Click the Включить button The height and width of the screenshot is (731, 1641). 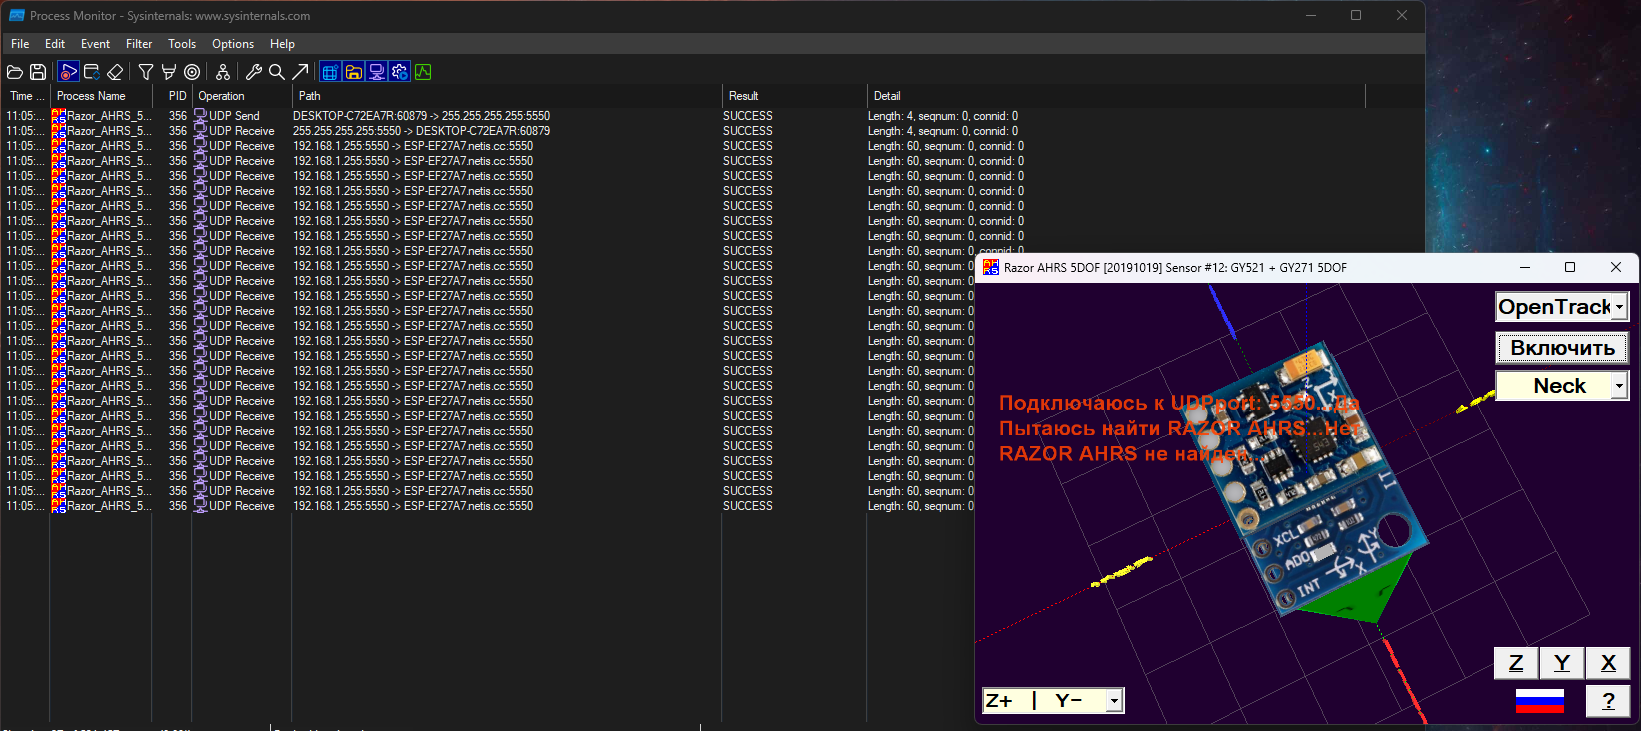pos(1562,348)
